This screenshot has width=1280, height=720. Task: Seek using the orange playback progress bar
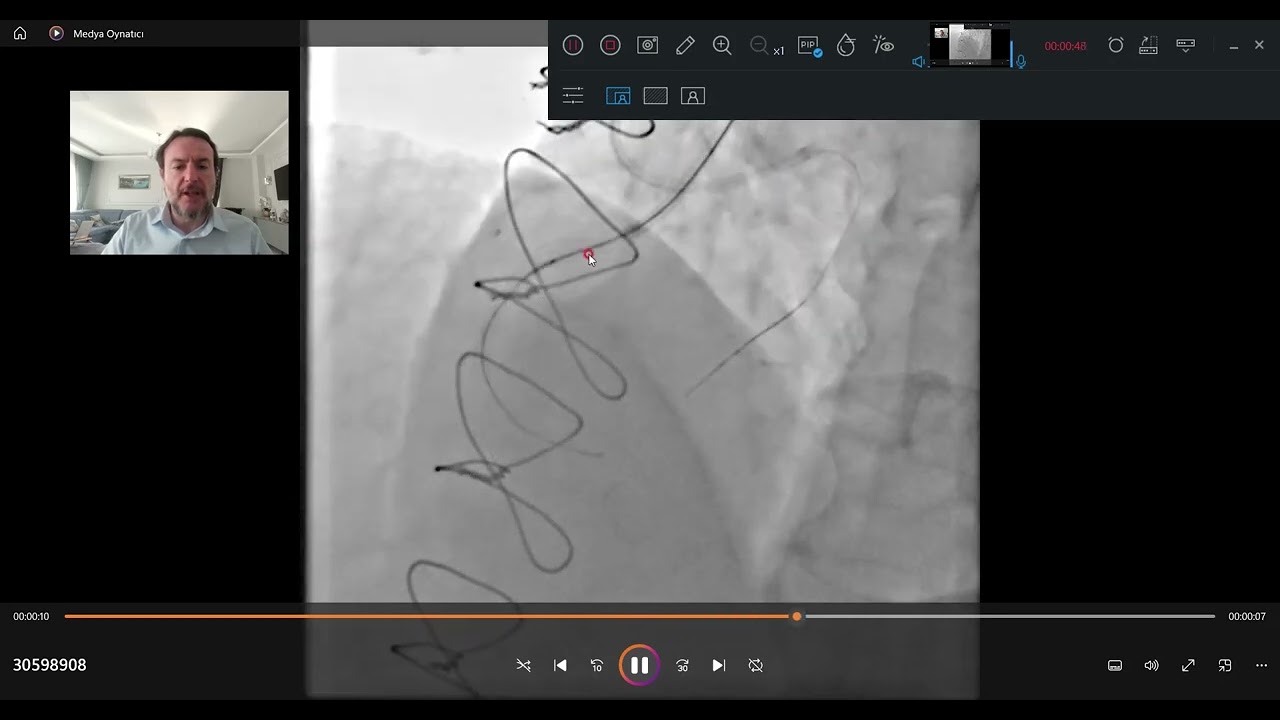pyautogui.click(x=640, y=616)
